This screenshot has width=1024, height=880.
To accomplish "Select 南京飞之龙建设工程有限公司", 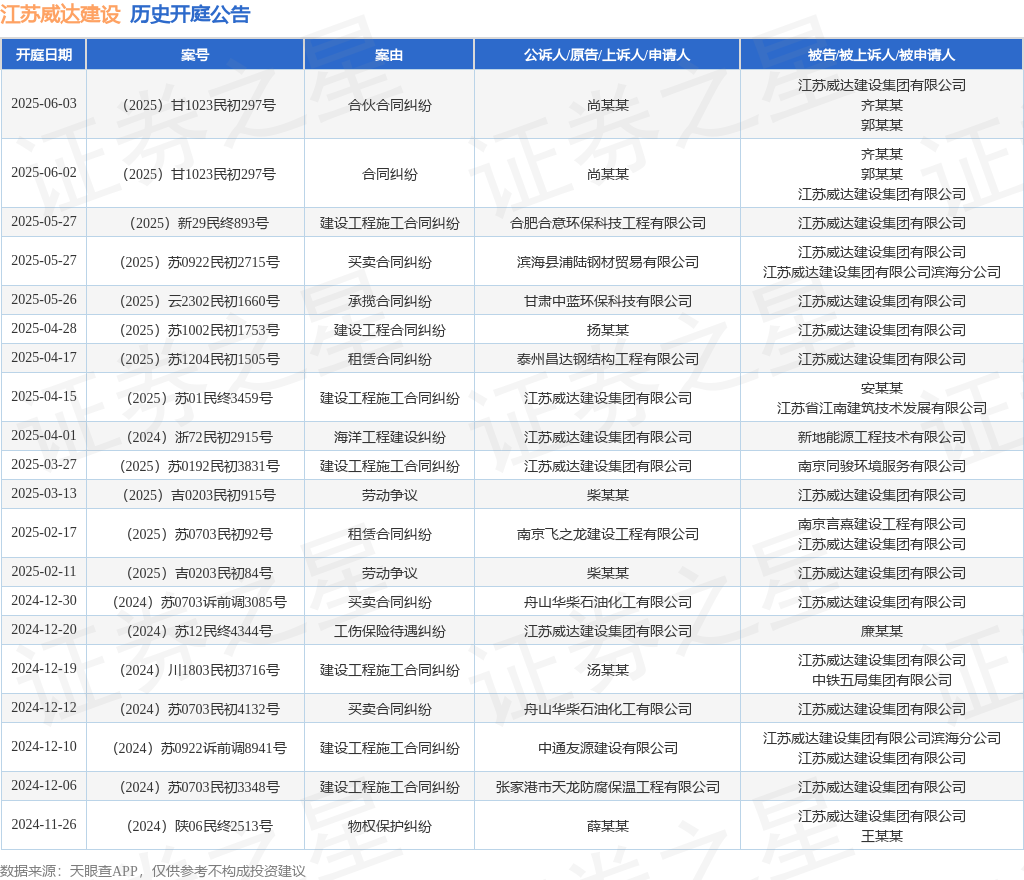I will [607, 534].
